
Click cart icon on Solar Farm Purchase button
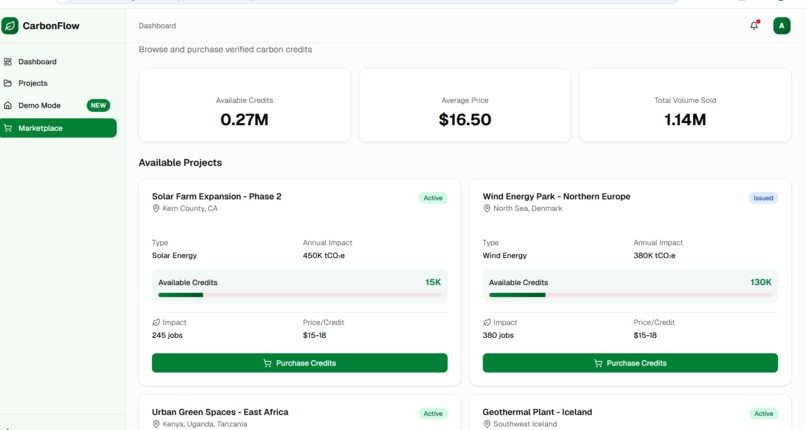tap(267, 363)
